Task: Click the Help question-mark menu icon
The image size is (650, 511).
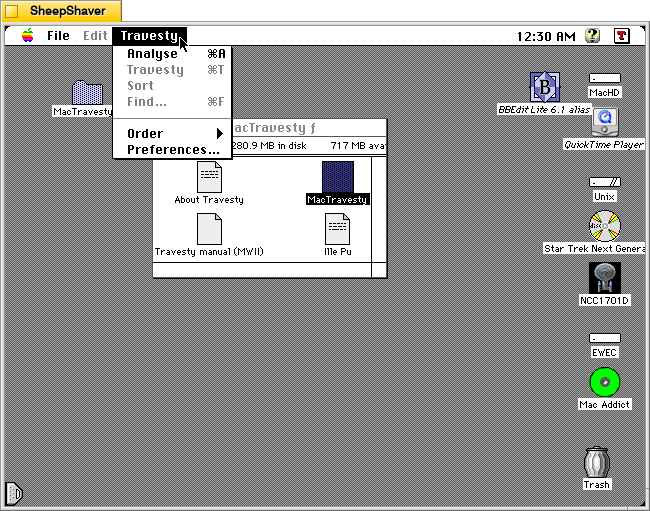Action: coord(593,36)
